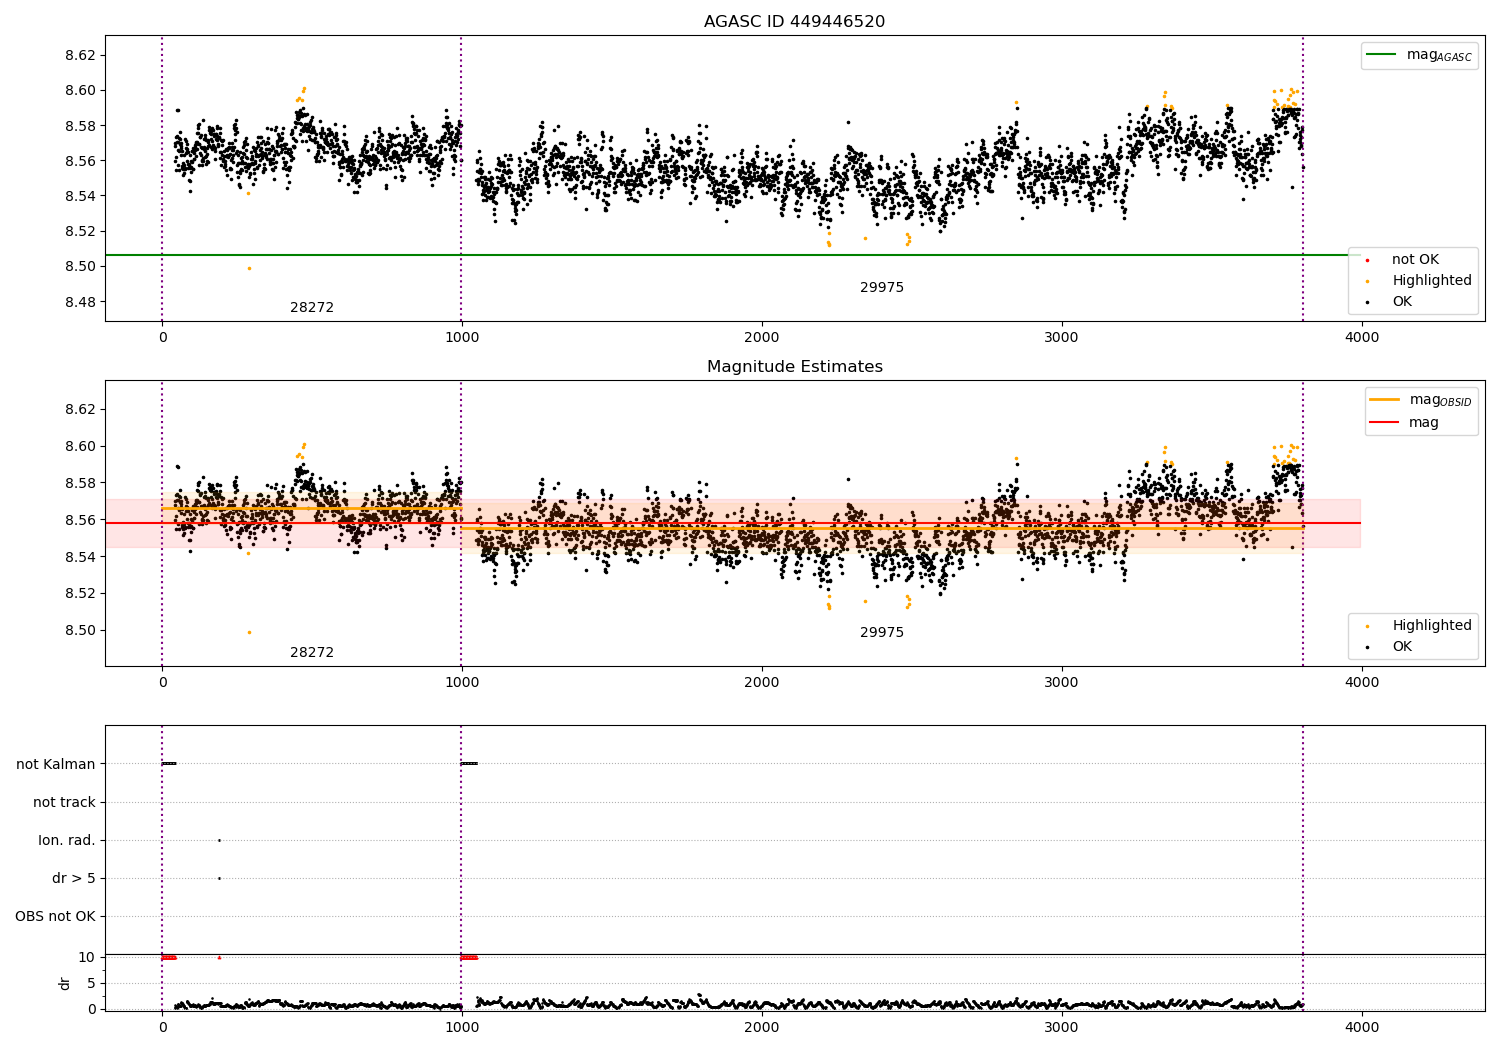
Task: Click the 'not track' y-axis label
Action: pyautogui.click(x=64, y=802)
